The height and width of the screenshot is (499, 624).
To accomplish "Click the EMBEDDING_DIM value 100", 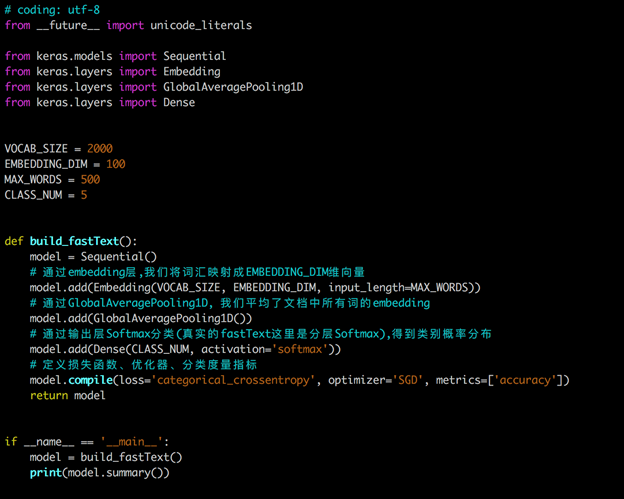I will [114, 164].
